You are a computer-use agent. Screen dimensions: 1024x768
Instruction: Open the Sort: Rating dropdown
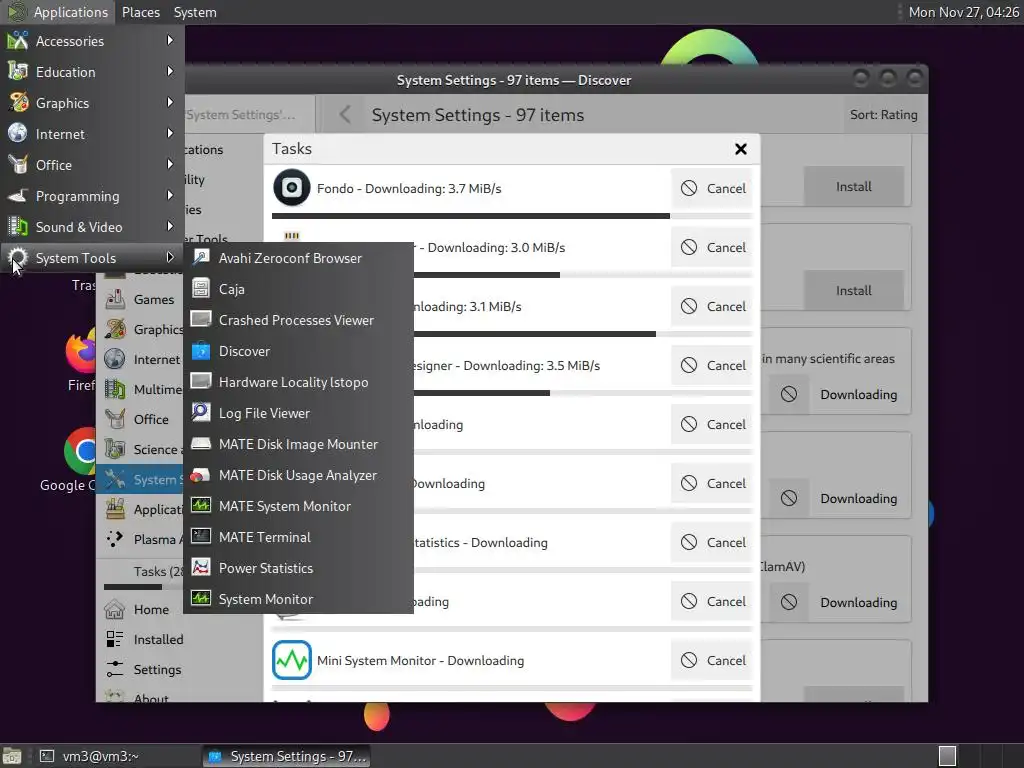pos(883,115)
